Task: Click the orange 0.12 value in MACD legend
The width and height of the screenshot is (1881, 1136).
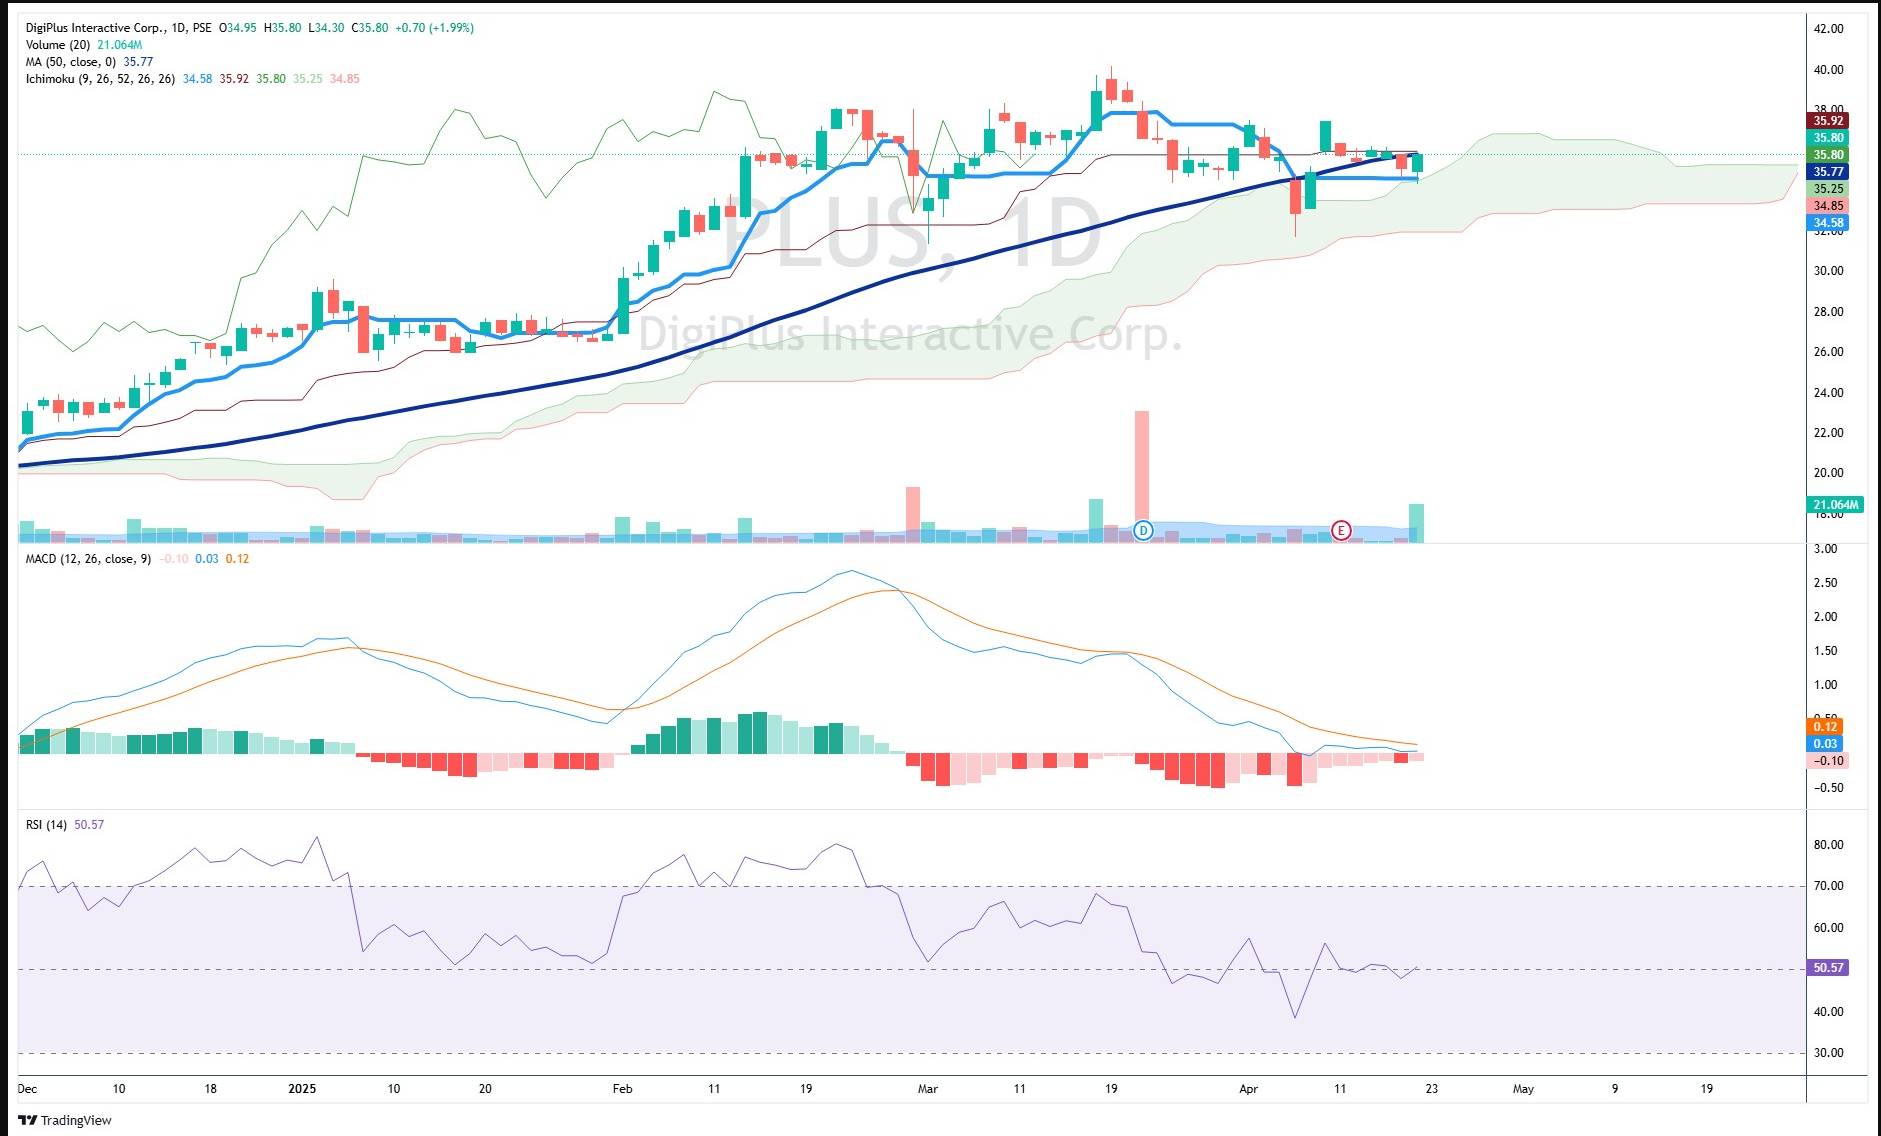Action: 237,559
